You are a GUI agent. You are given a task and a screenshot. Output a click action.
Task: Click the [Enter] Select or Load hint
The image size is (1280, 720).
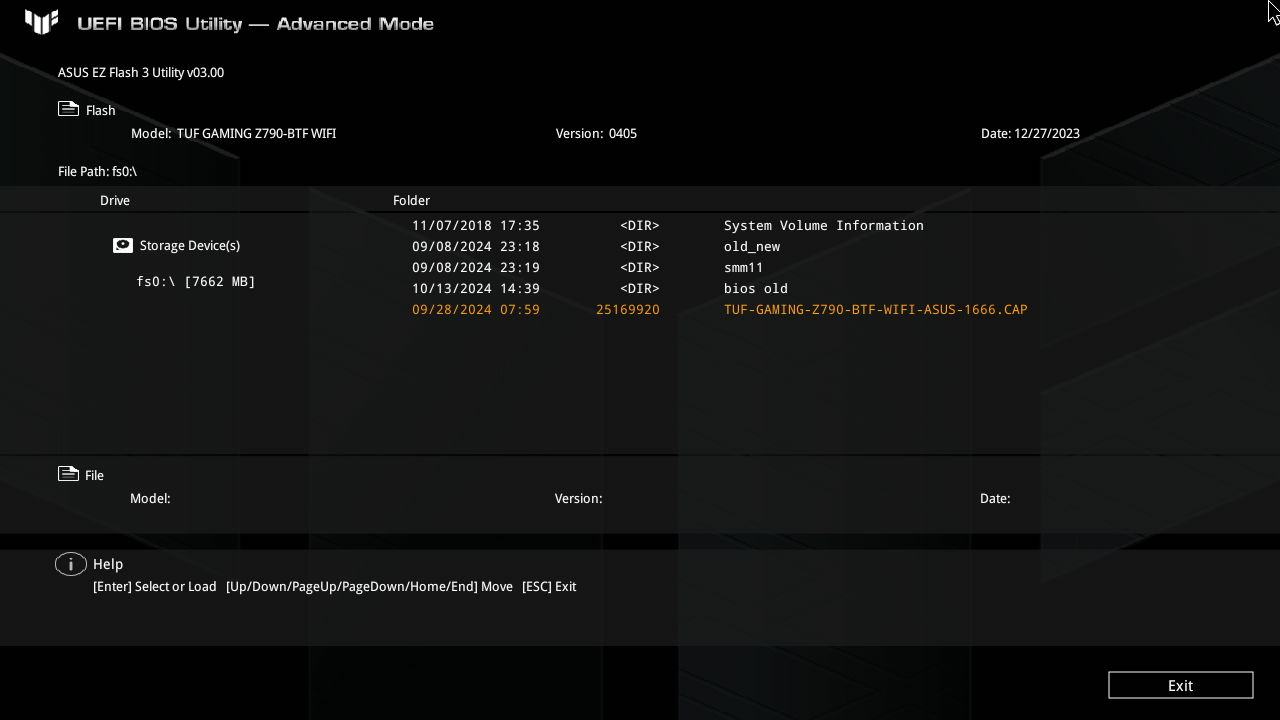coord(155,586)
